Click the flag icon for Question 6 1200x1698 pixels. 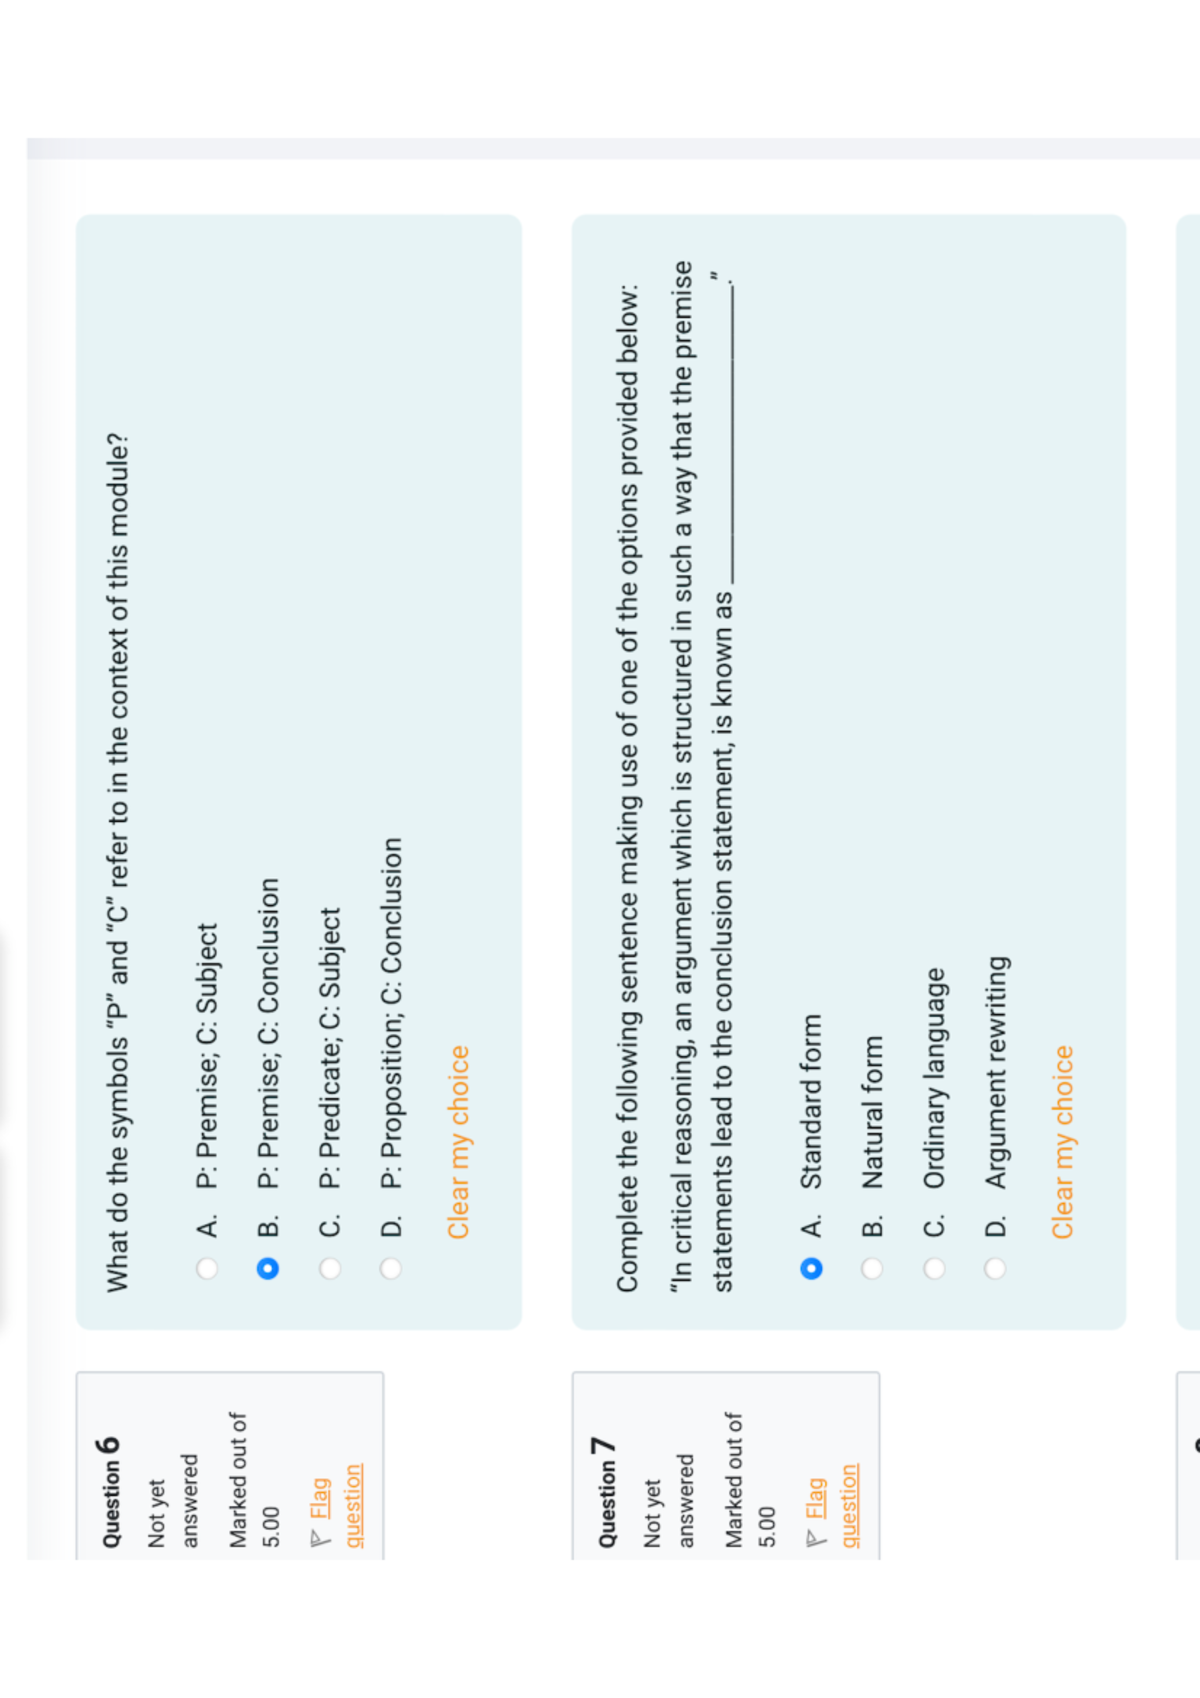point(319,1538)
